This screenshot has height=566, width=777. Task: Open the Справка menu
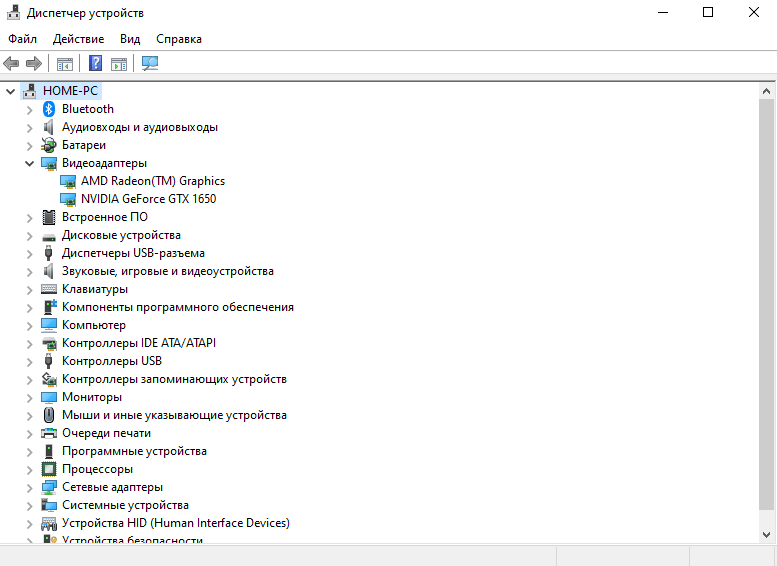179,39
